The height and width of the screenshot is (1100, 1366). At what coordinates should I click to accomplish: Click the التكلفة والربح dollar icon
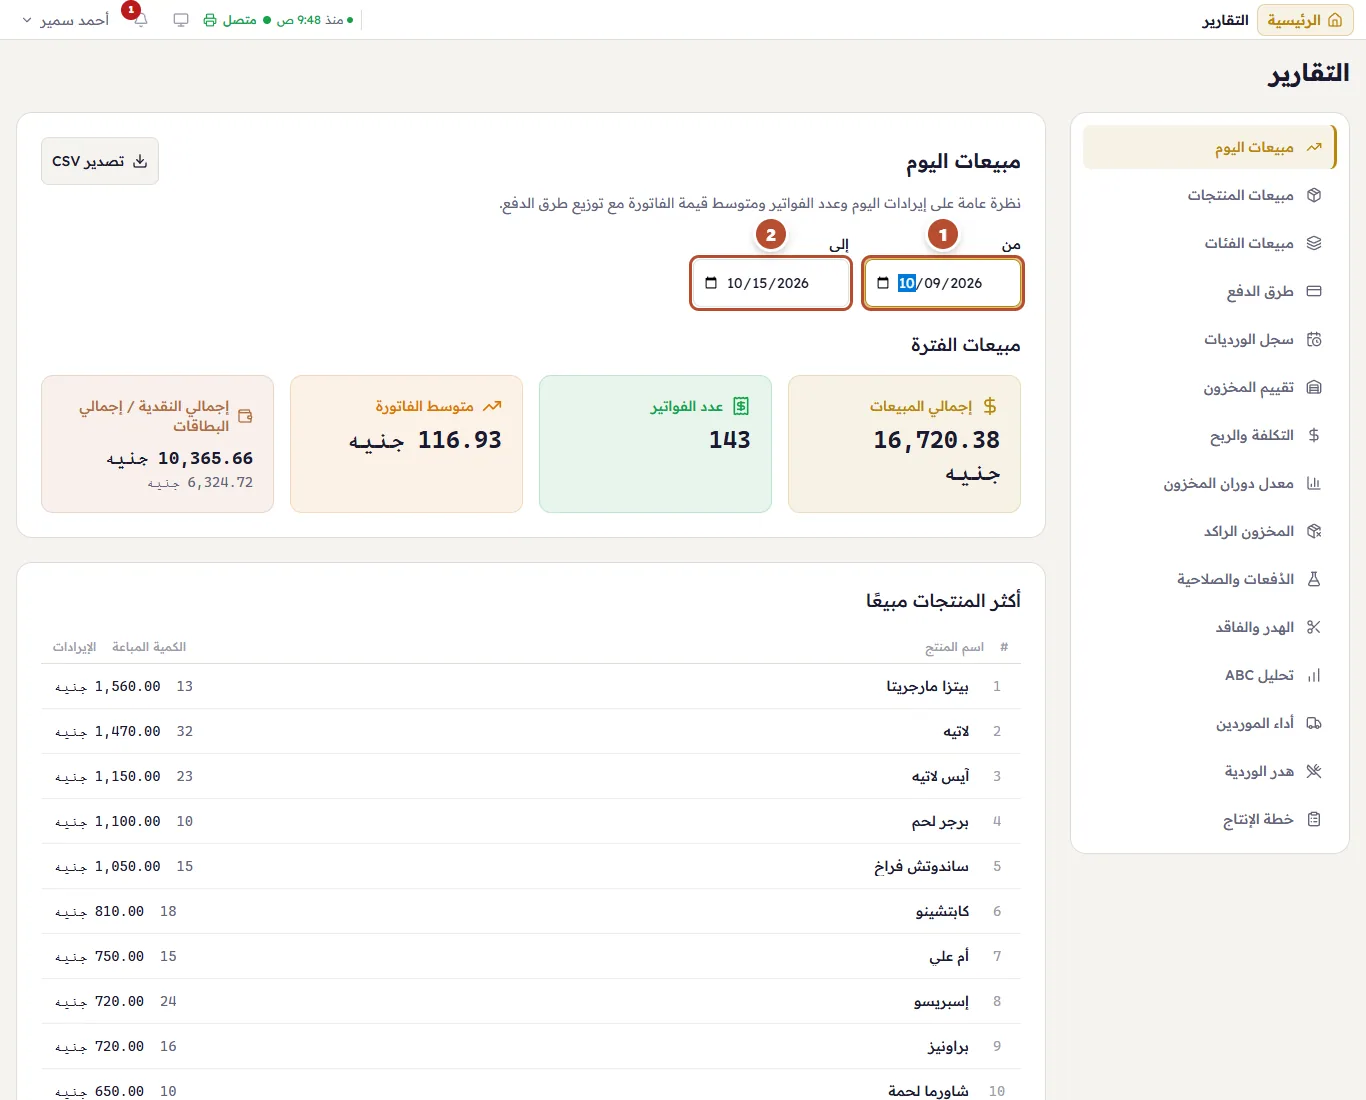pos(1314,435)
